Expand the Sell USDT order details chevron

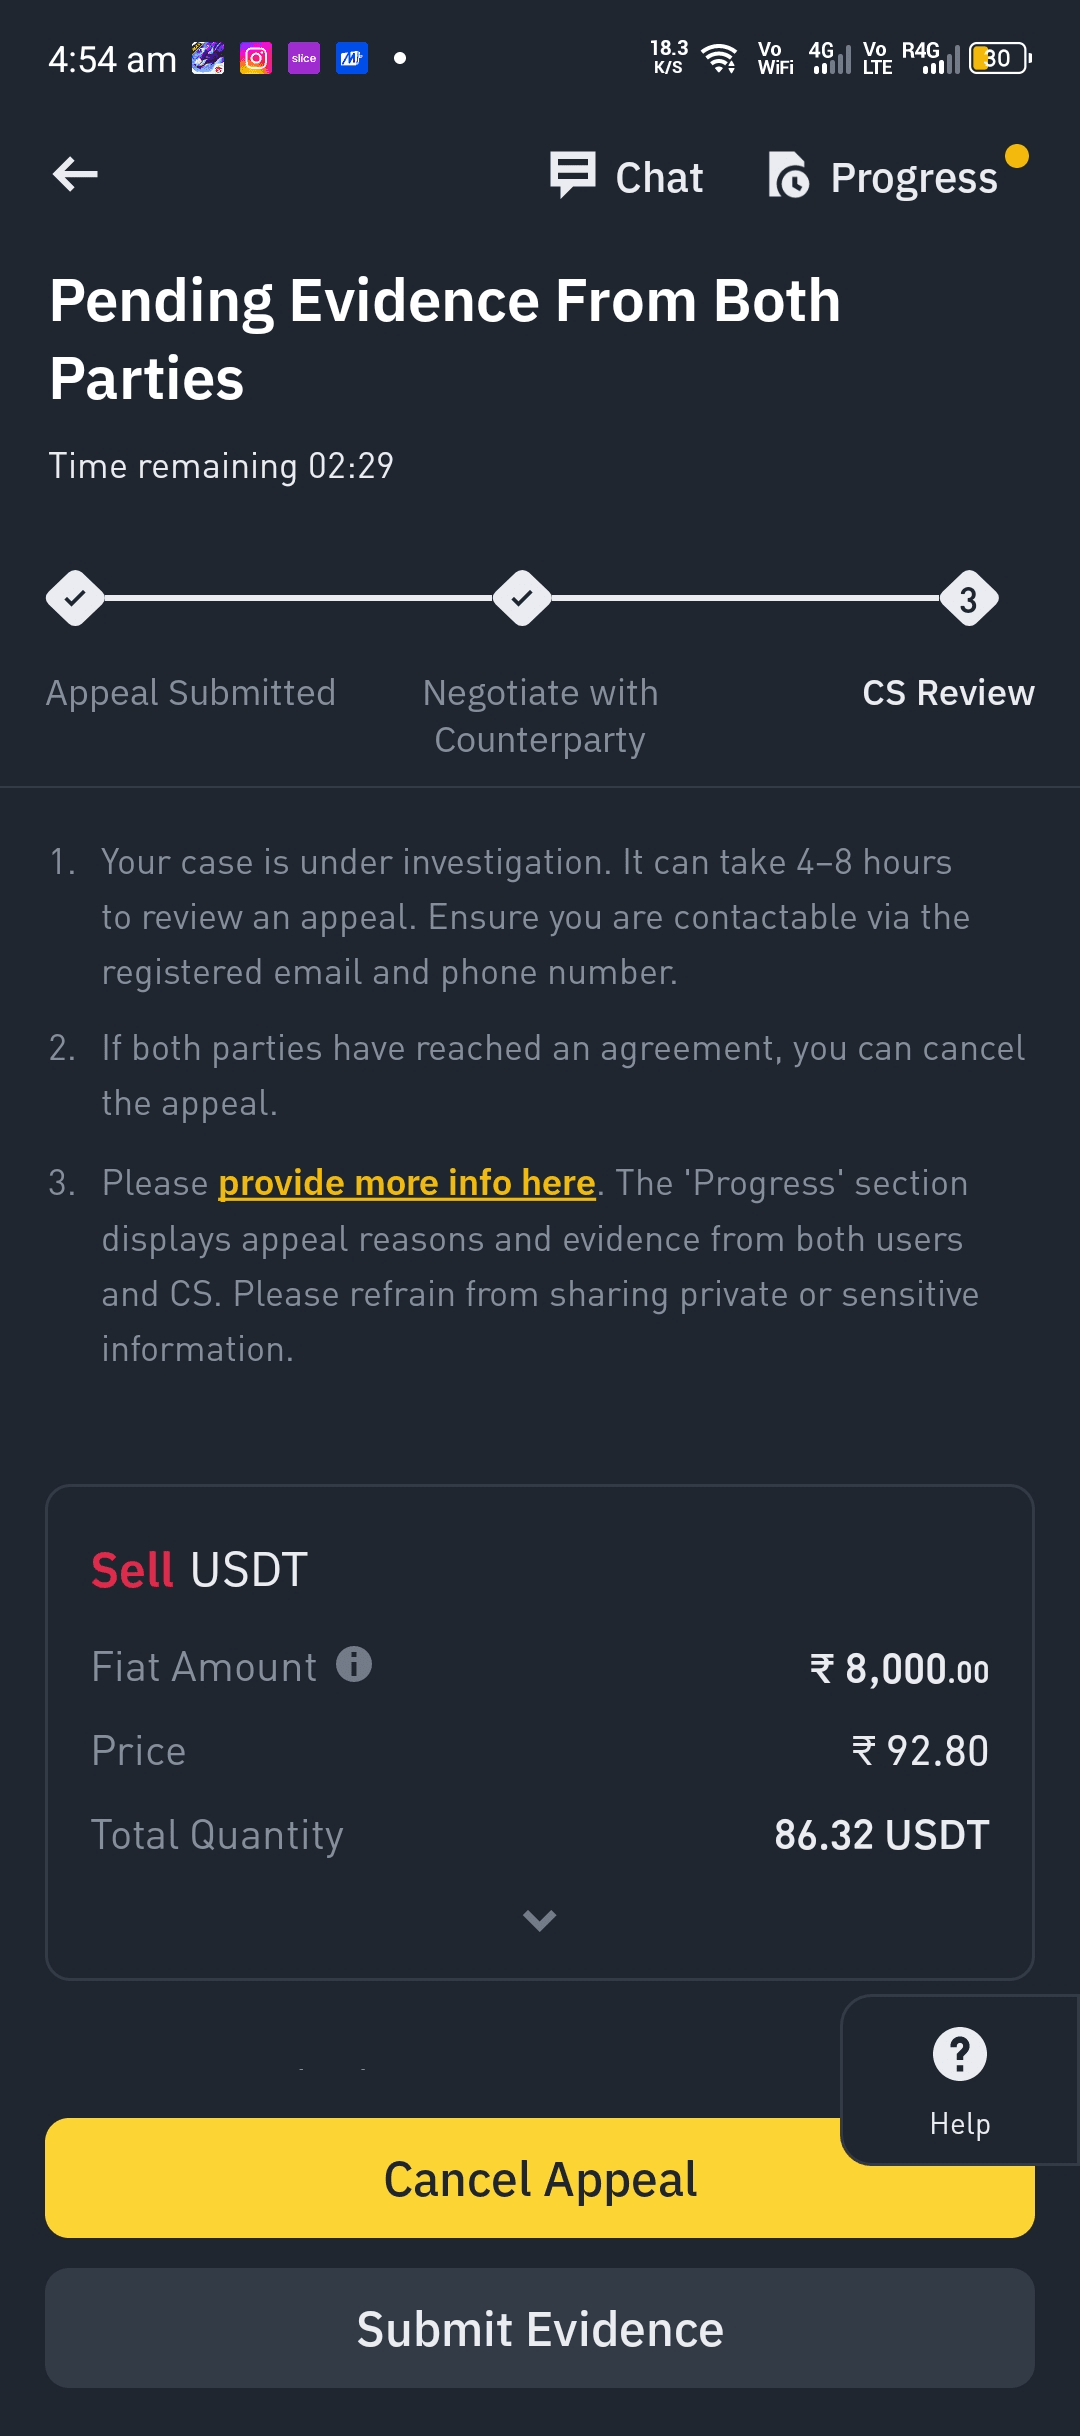(540, 1920)
